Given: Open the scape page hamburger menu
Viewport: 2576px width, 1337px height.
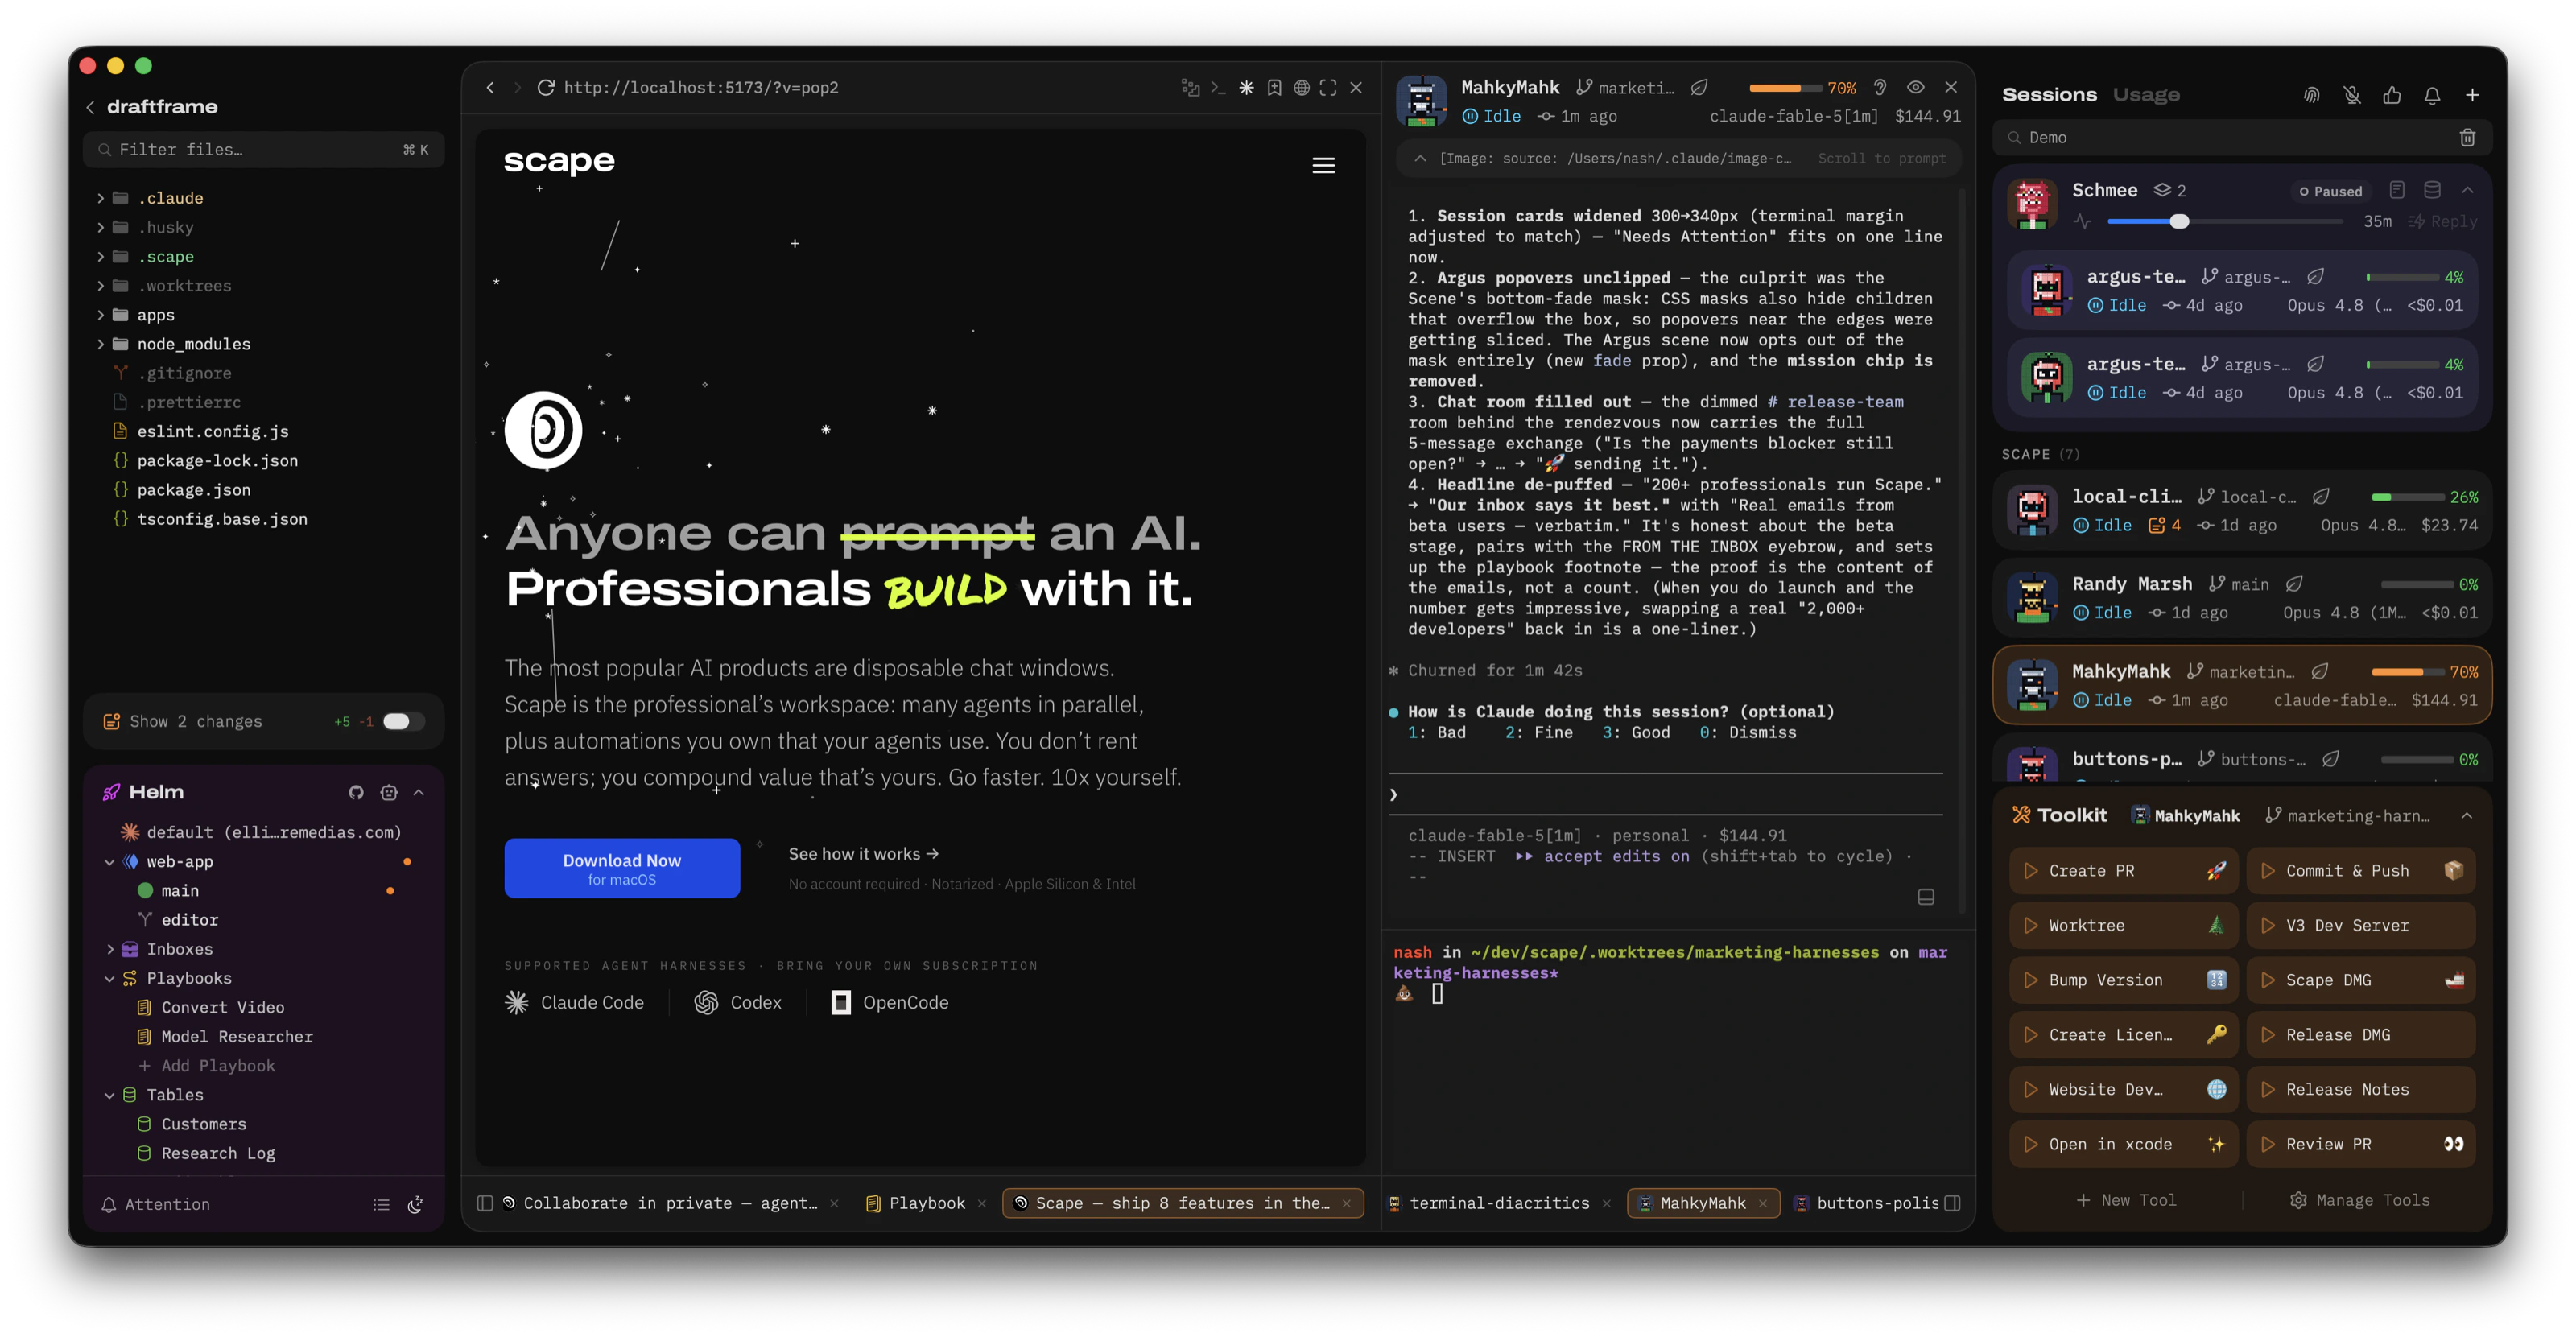Looking at the screenshot, I should click(1323, 166).
